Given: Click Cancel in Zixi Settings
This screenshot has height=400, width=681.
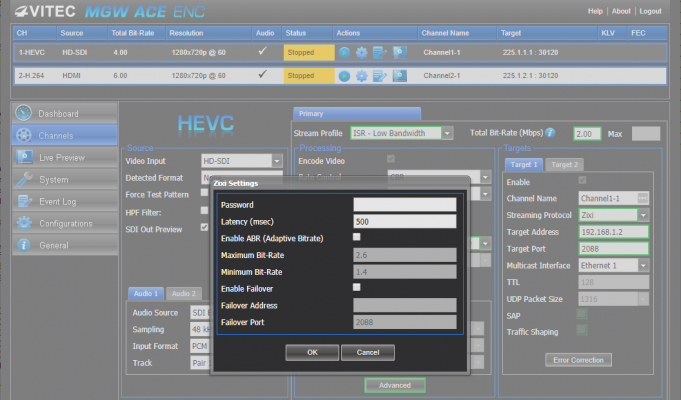Looking at the screenshot, I should (x=367, y=352).
